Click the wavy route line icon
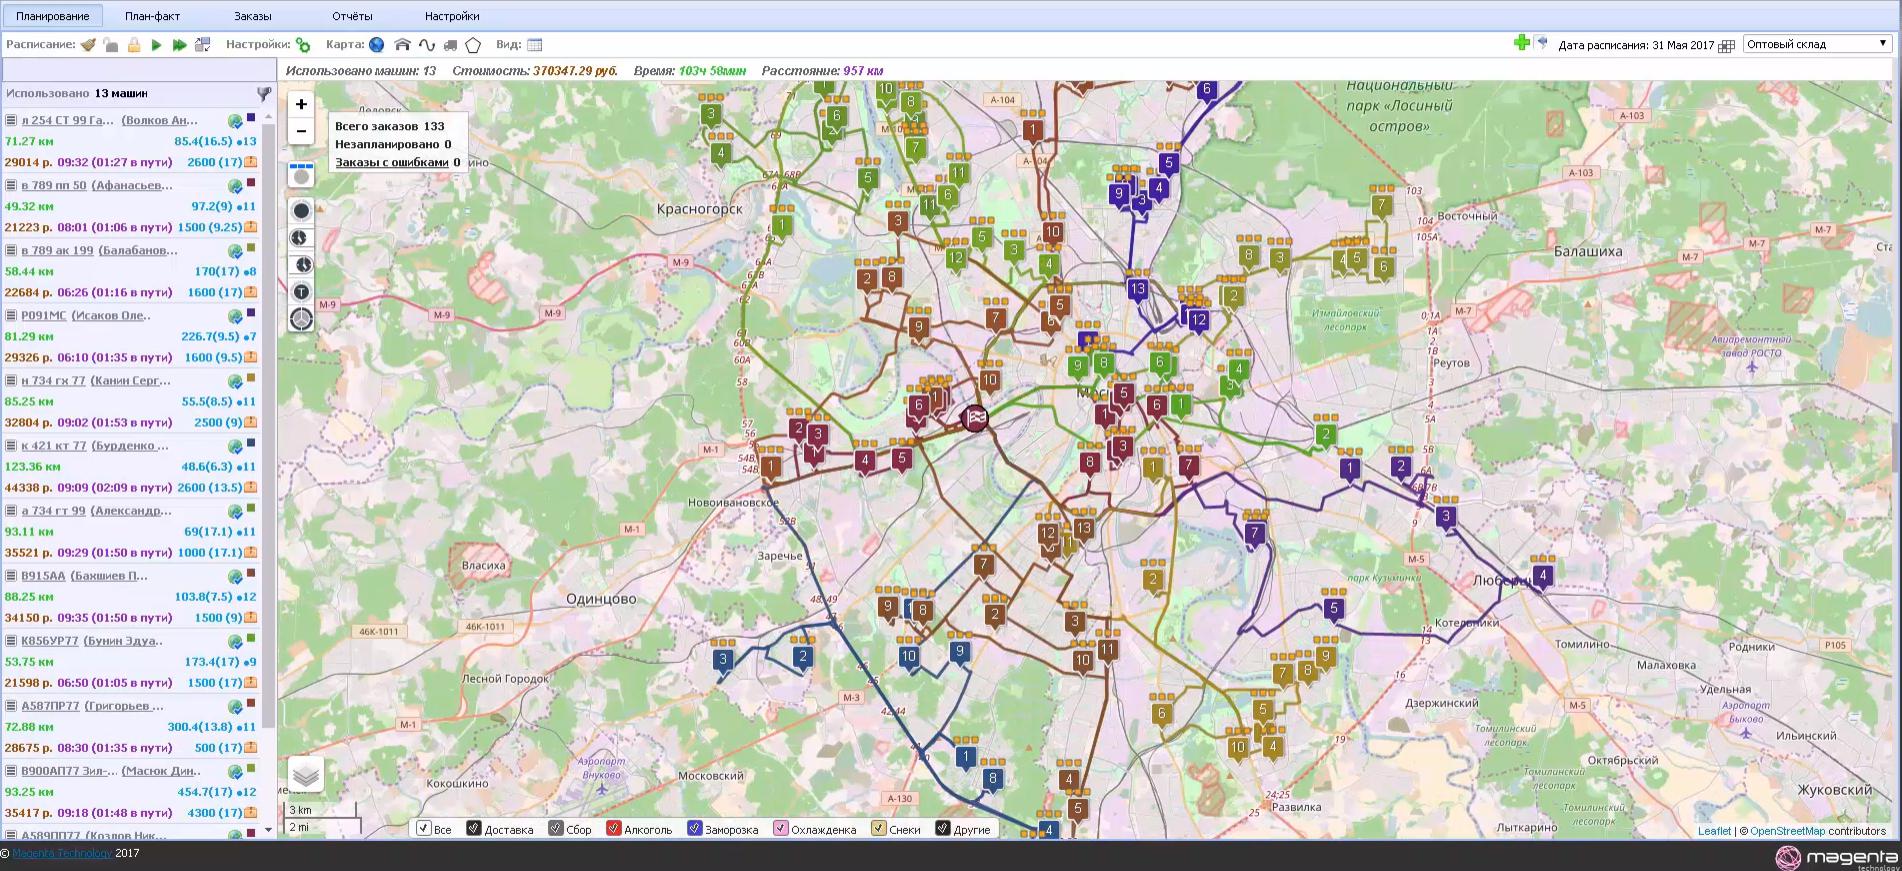1902x871 pixels. point(427,45)
